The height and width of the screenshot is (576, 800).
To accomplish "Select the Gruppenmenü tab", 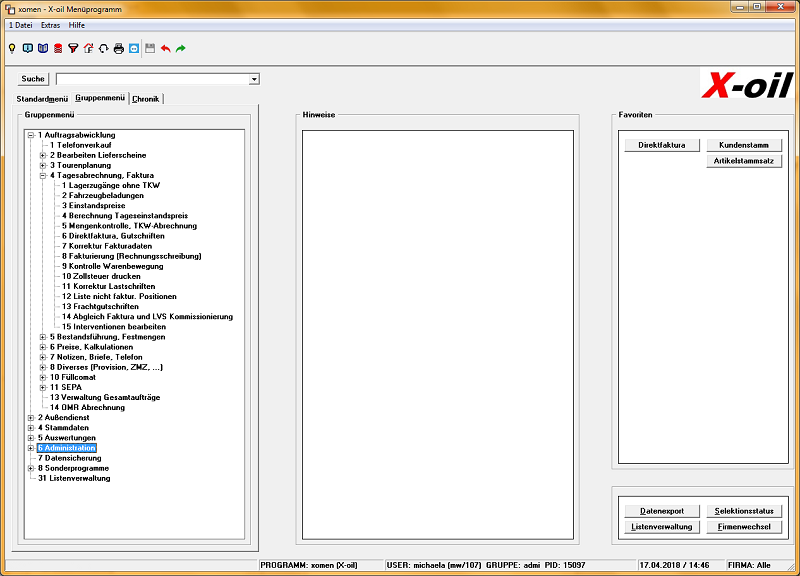I will point(100,98).
